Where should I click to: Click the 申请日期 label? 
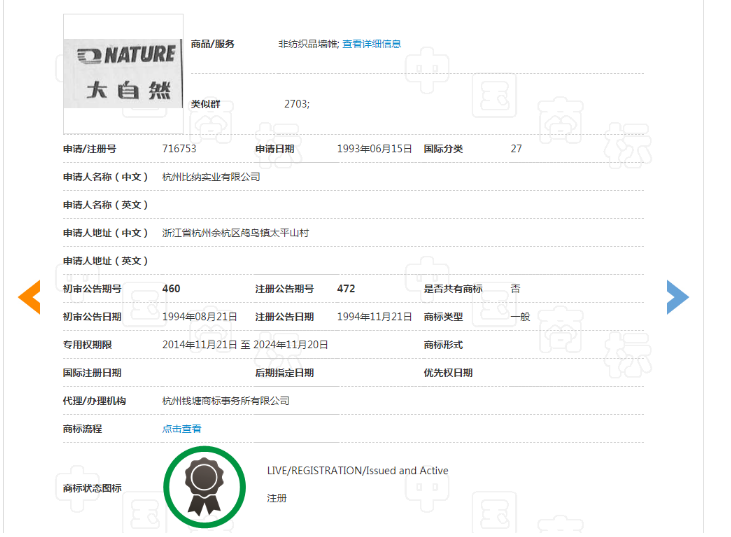[275, 149]
